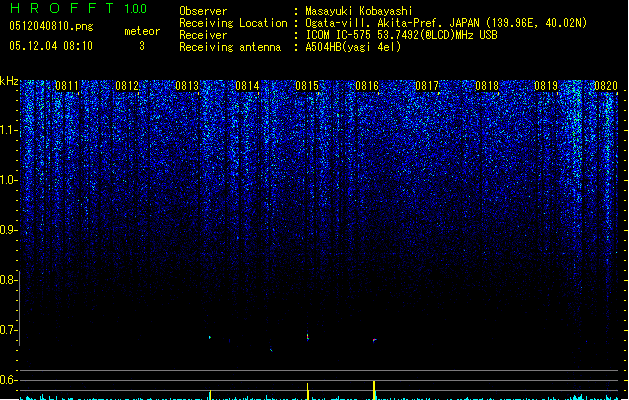This screenshot has height=400, width=629.
Task: Click the 0813 time marker
Action: [187, 86]
